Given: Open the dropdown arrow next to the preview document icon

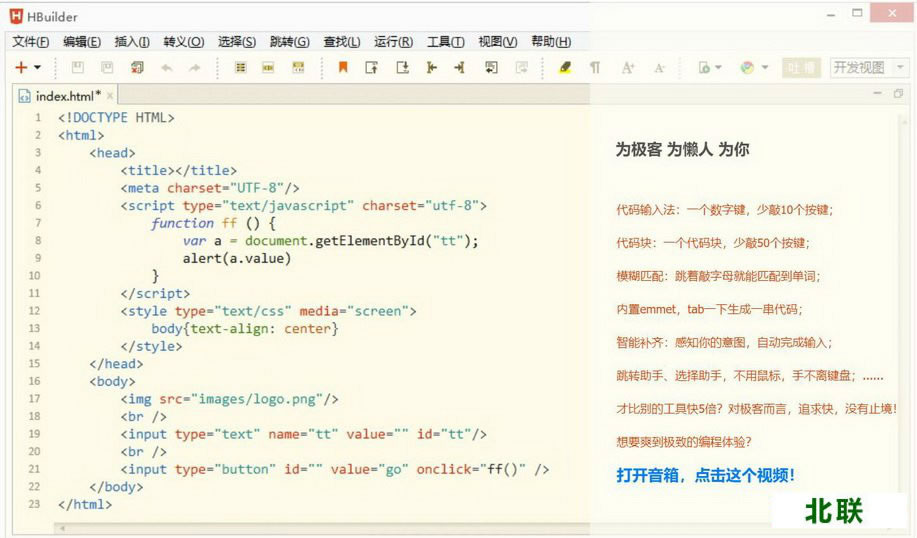Looking at the screenshot, I should [x=719, y=68].
